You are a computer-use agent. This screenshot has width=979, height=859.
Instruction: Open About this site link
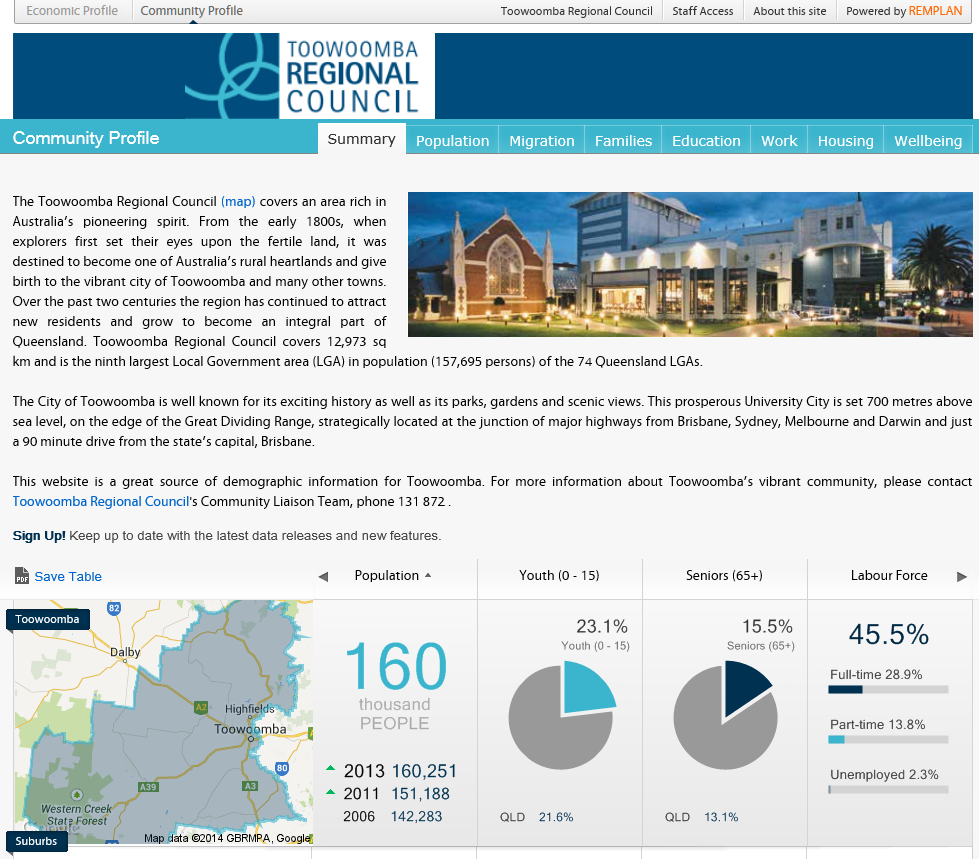(x=789, y=11)
